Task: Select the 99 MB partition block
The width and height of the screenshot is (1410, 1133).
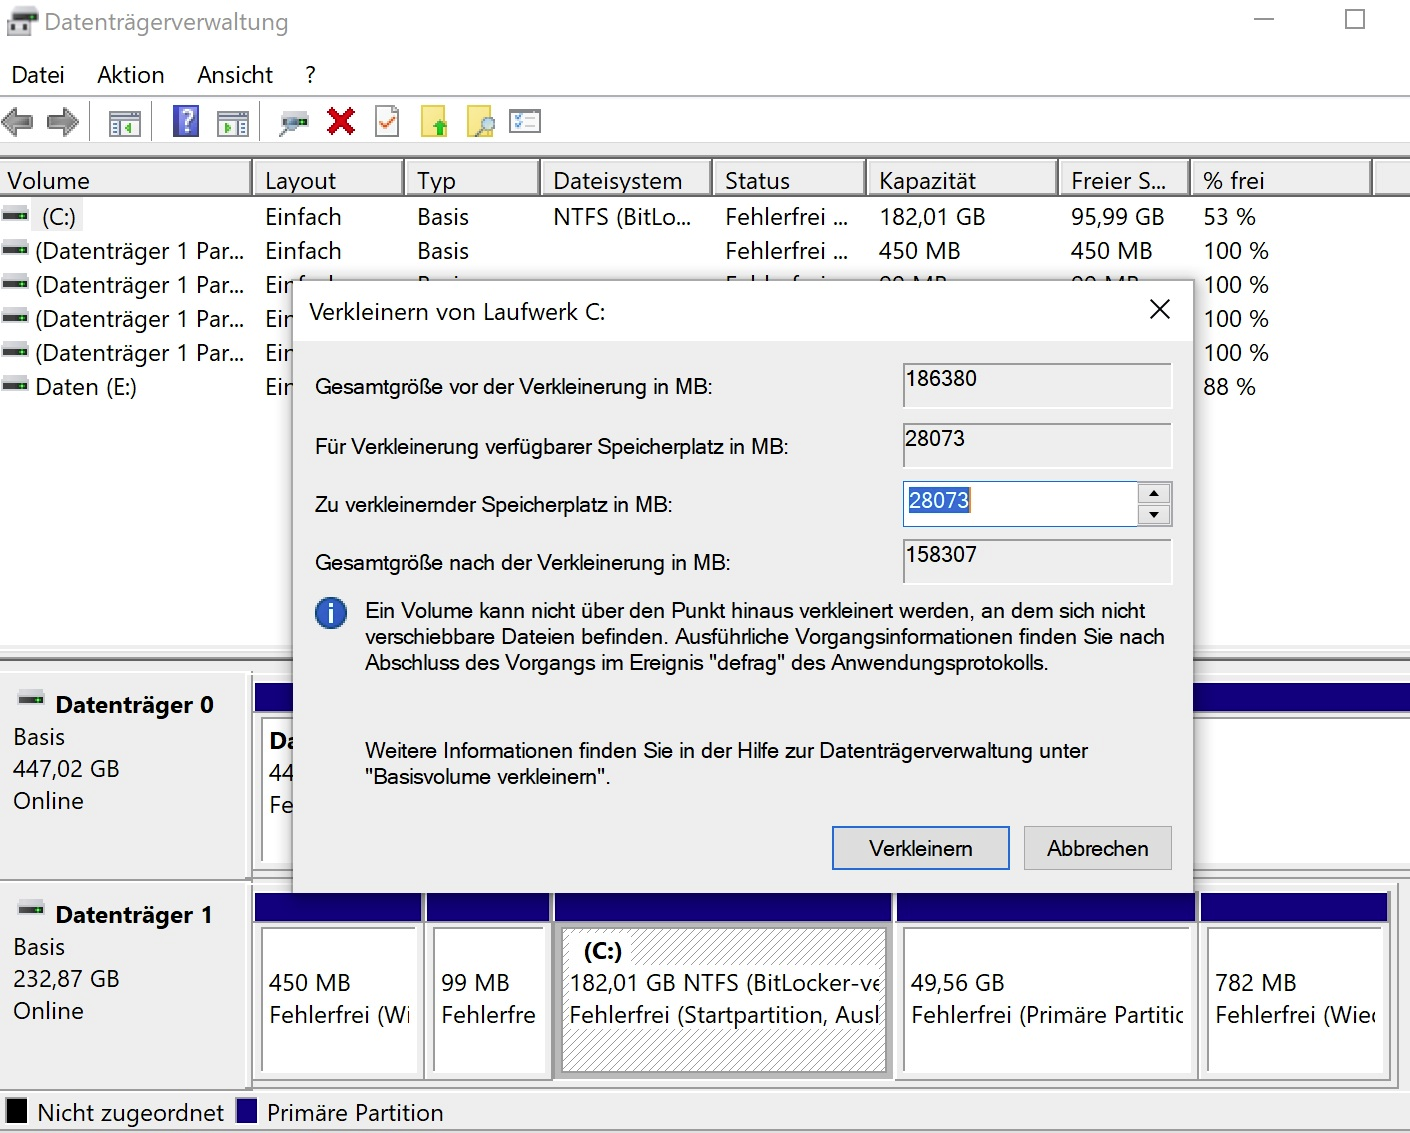Action: [x=488, y=999]
